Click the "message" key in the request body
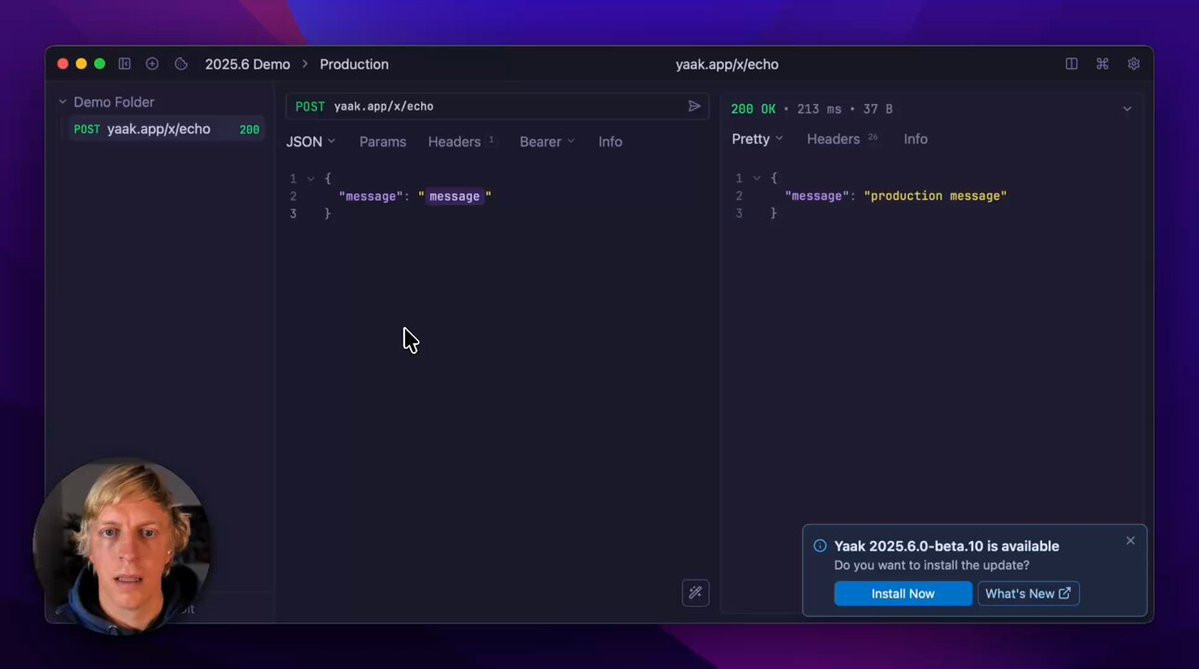 [370, 196]
